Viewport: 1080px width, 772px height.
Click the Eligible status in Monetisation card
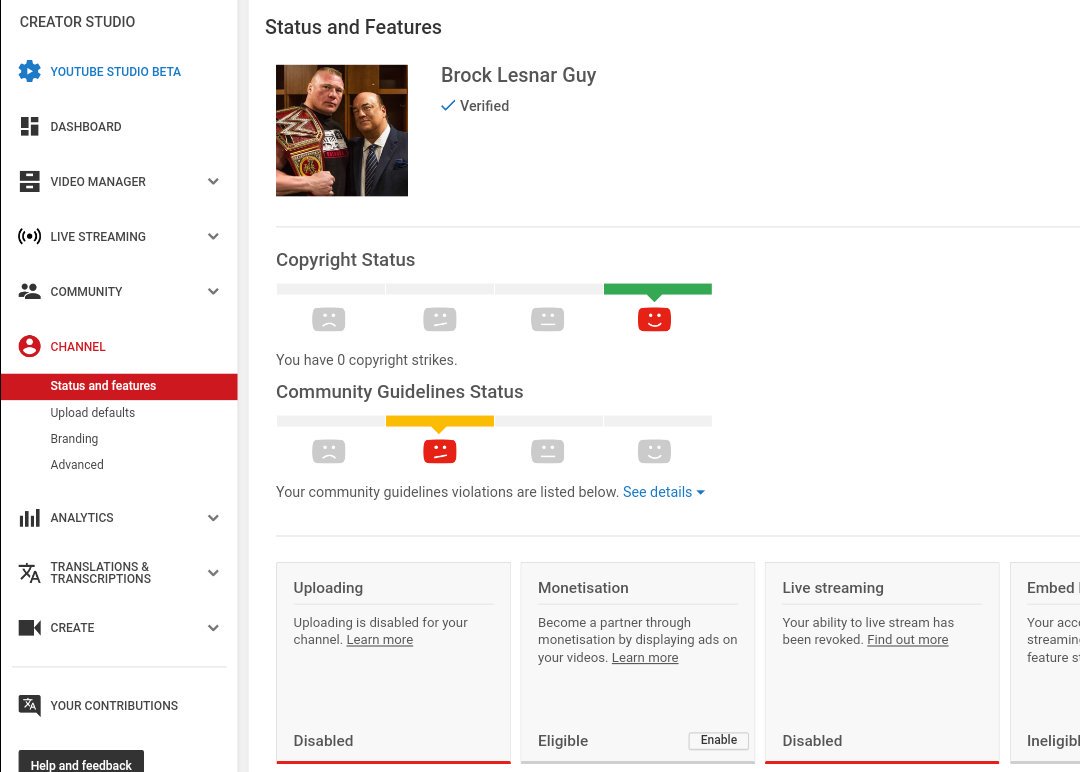pyautogui.click(x=563, y=741)
